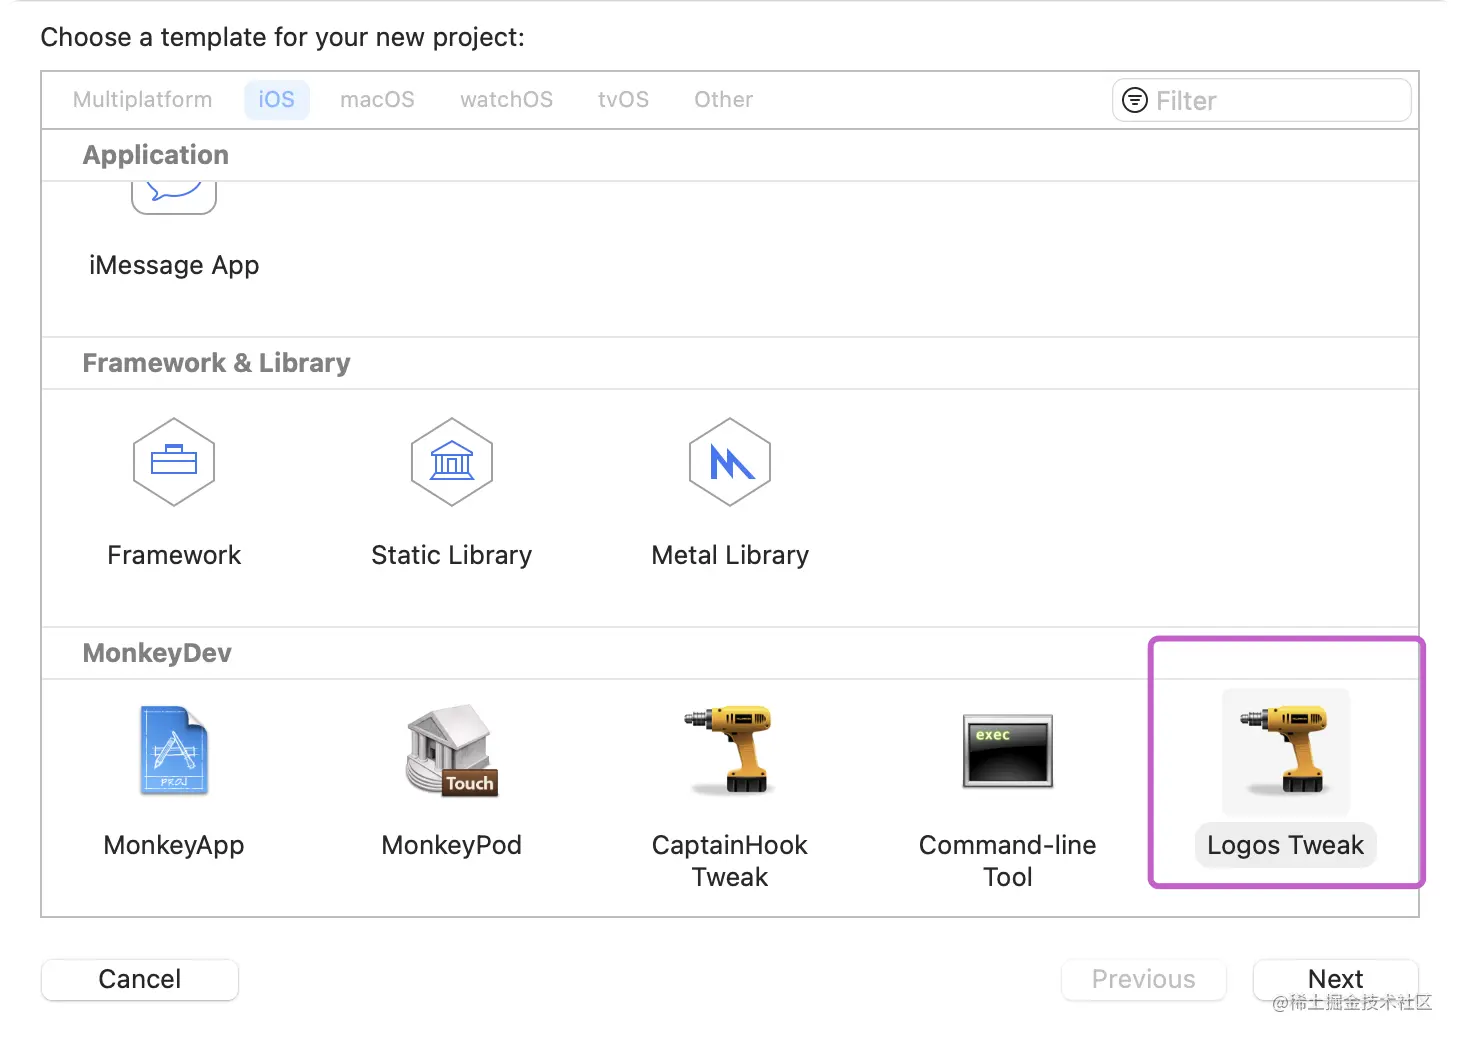Select the Logos Tweak drill icon
Image resolution: width=1460 pixels, height=1040 pixels.
1286,750
